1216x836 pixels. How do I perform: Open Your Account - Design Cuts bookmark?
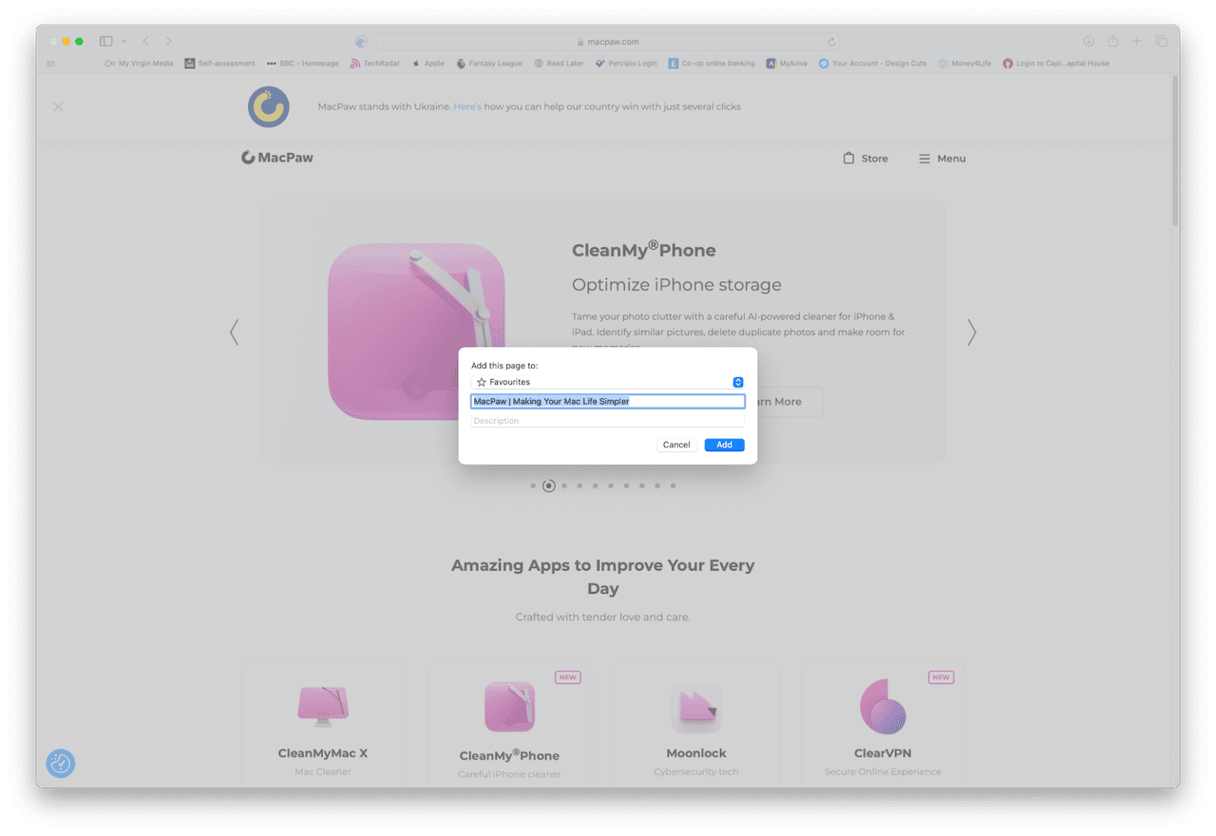(872, 63)
